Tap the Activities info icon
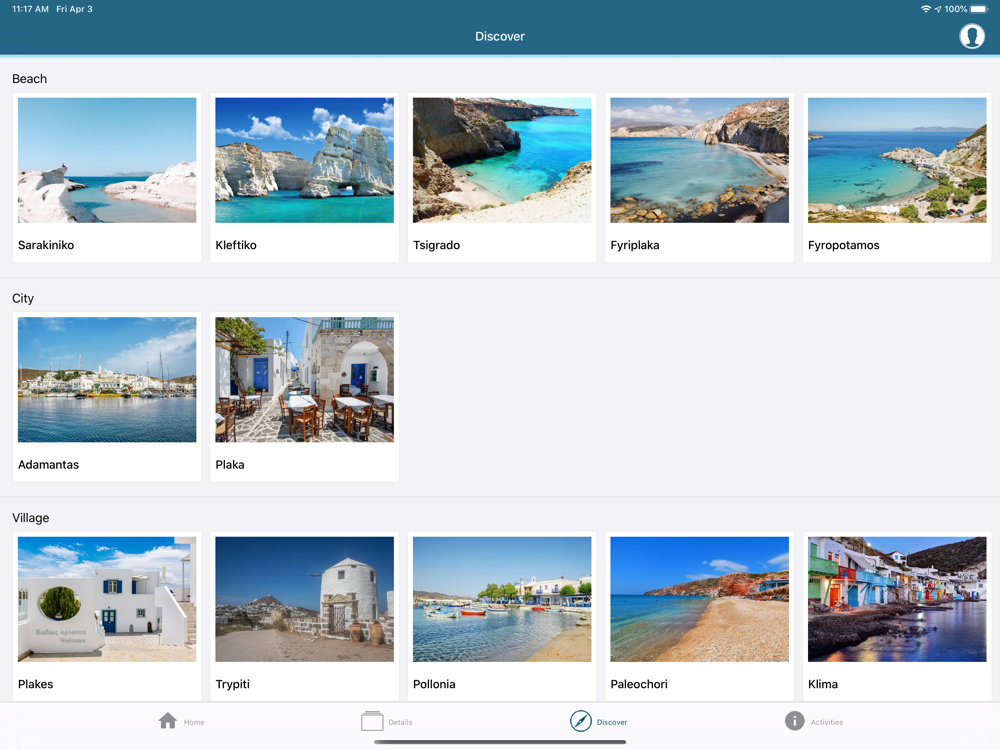 pyautogui.click(x=794, y=721)
